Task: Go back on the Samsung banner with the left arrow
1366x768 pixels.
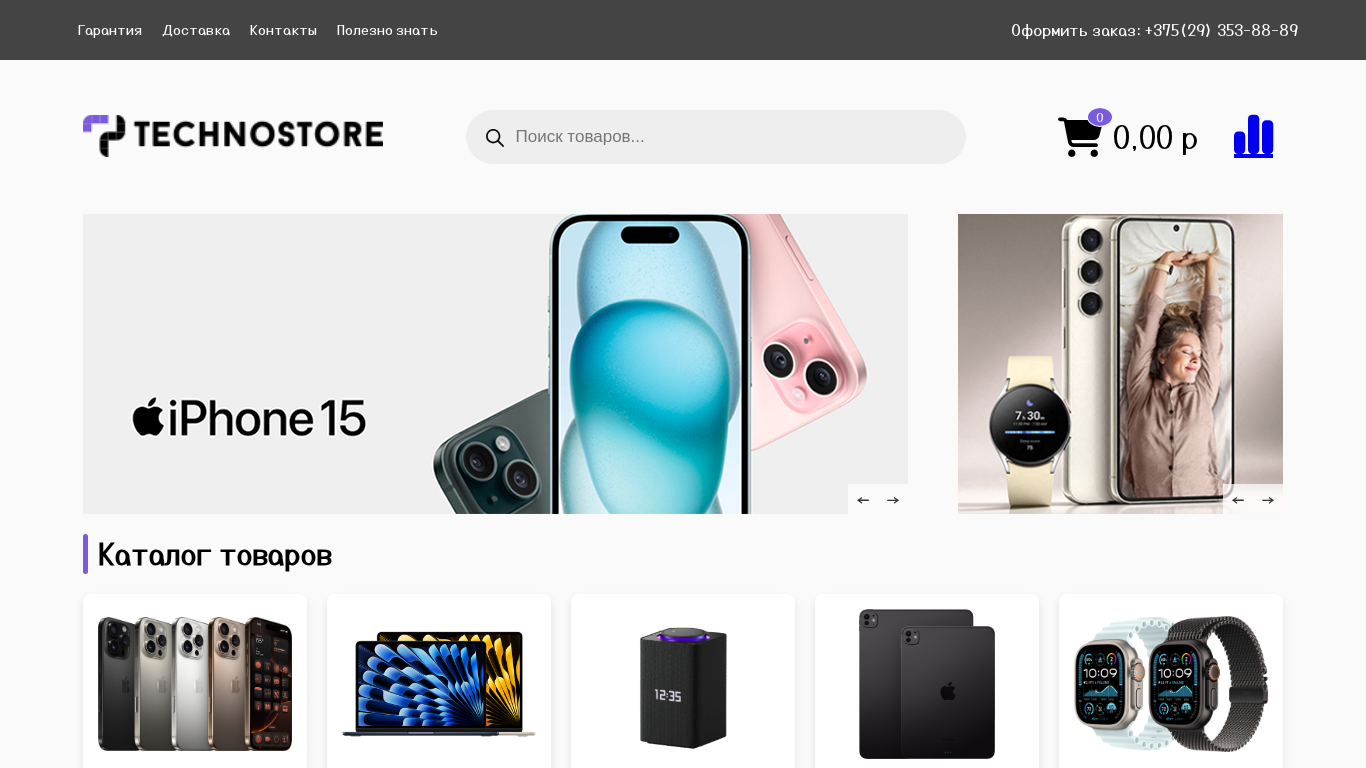Action: coord(1238,500)
